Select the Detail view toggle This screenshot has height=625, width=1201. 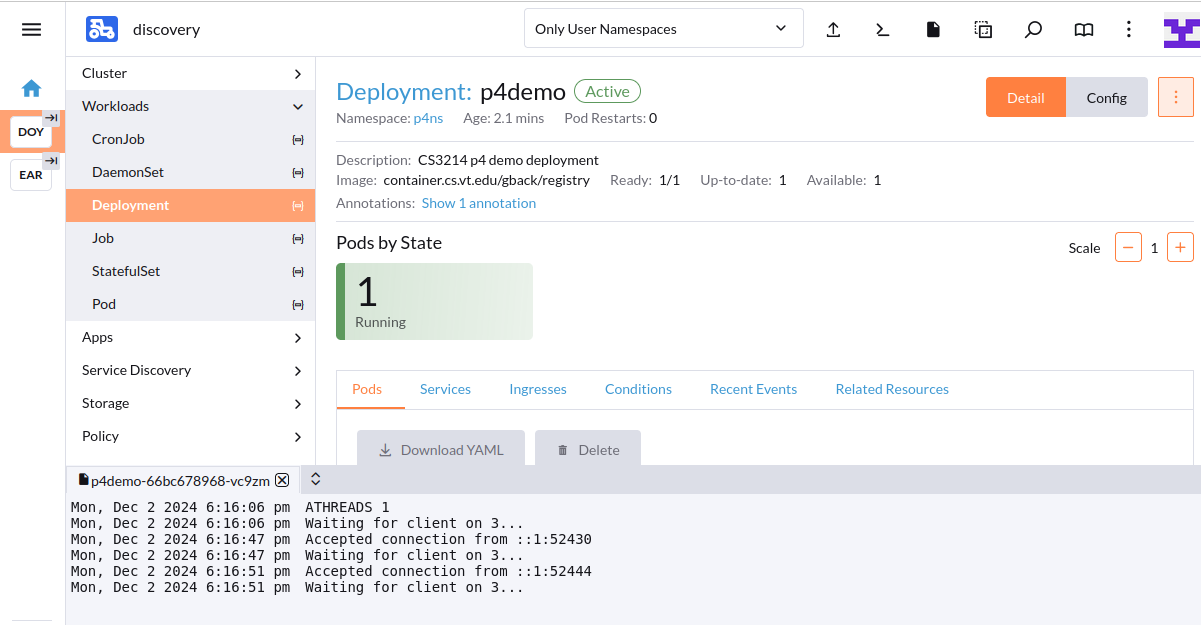pyautogui.click(x=1025, y=97)
